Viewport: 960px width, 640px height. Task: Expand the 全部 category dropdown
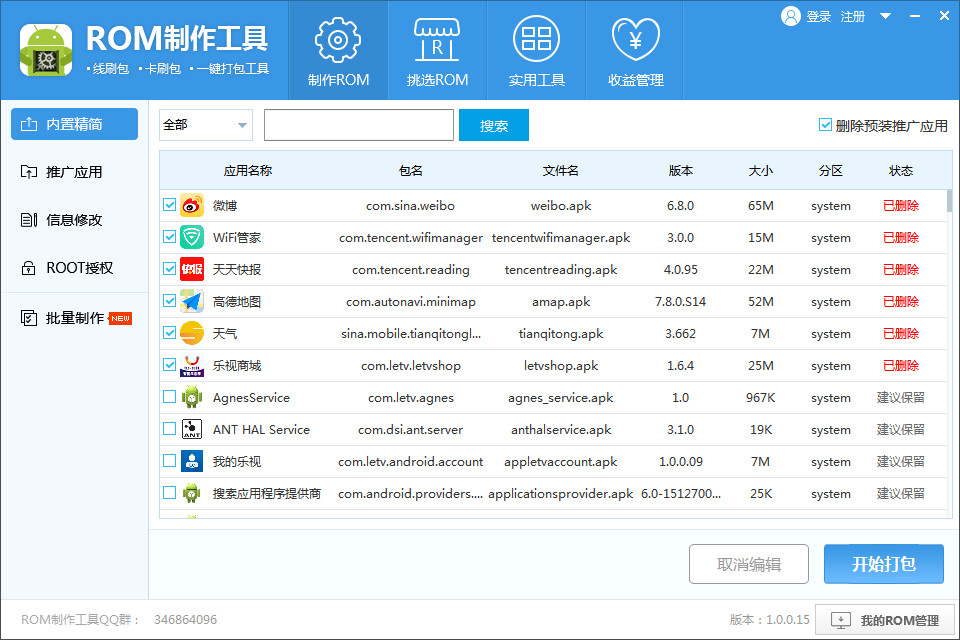coord(206,125)
